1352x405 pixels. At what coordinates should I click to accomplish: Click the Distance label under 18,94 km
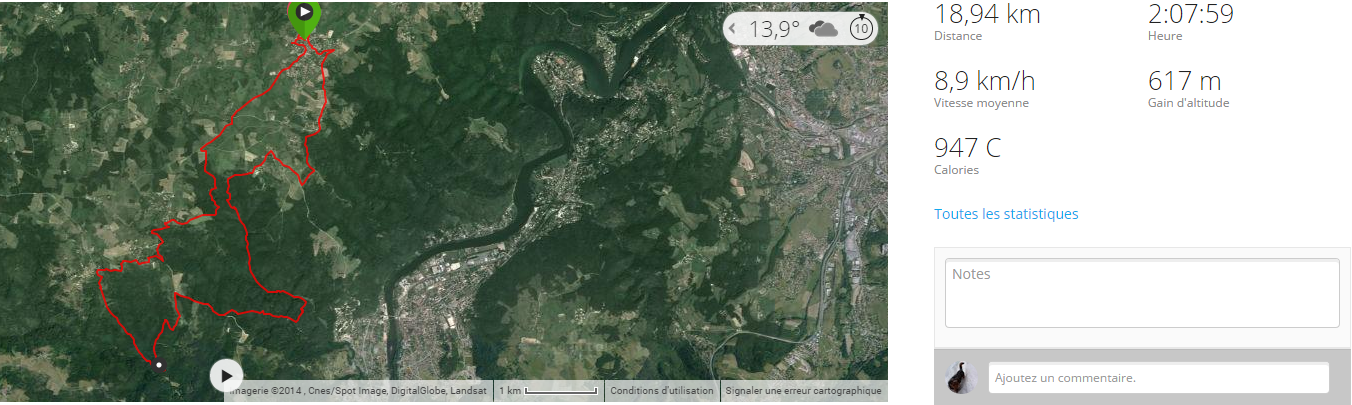click(958, 36)
